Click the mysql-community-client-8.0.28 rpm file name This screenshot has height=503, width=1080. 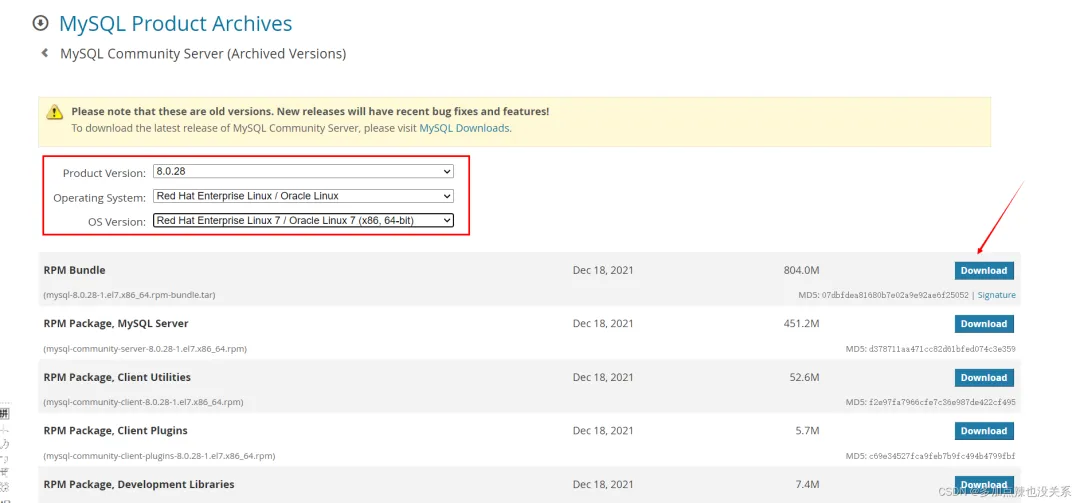[x=143, y=402]
